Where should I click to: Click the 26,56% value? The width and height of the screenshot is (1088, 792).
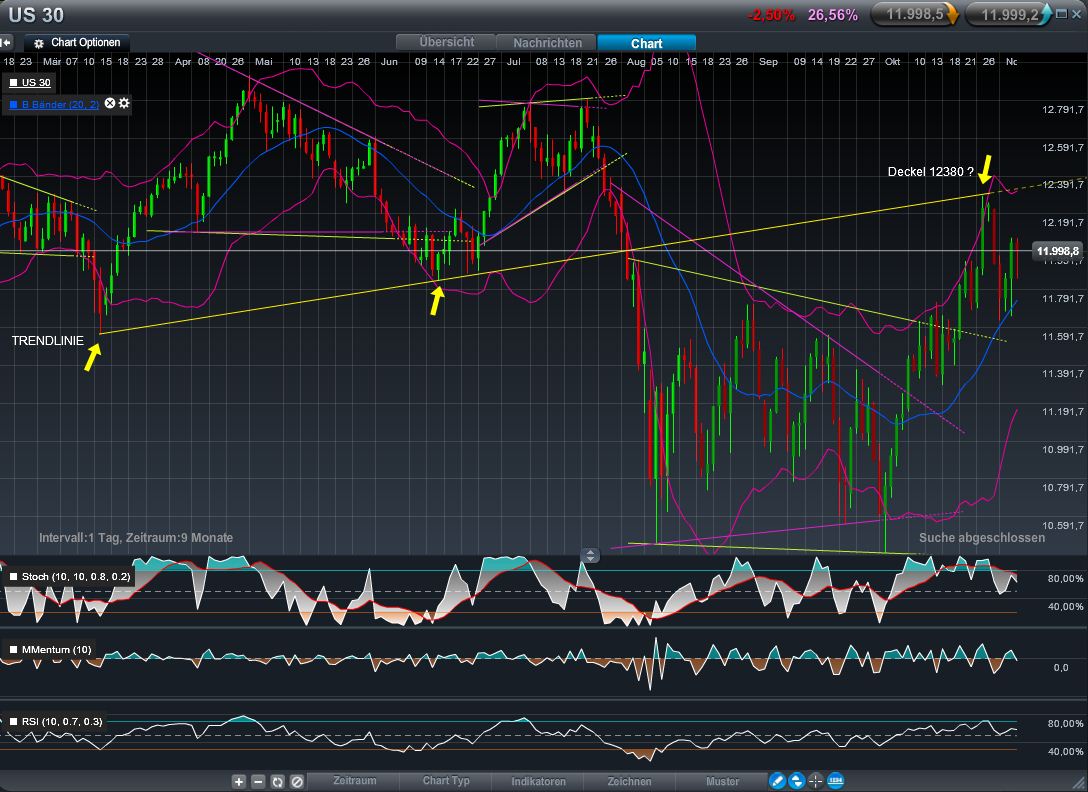point(833,15)
